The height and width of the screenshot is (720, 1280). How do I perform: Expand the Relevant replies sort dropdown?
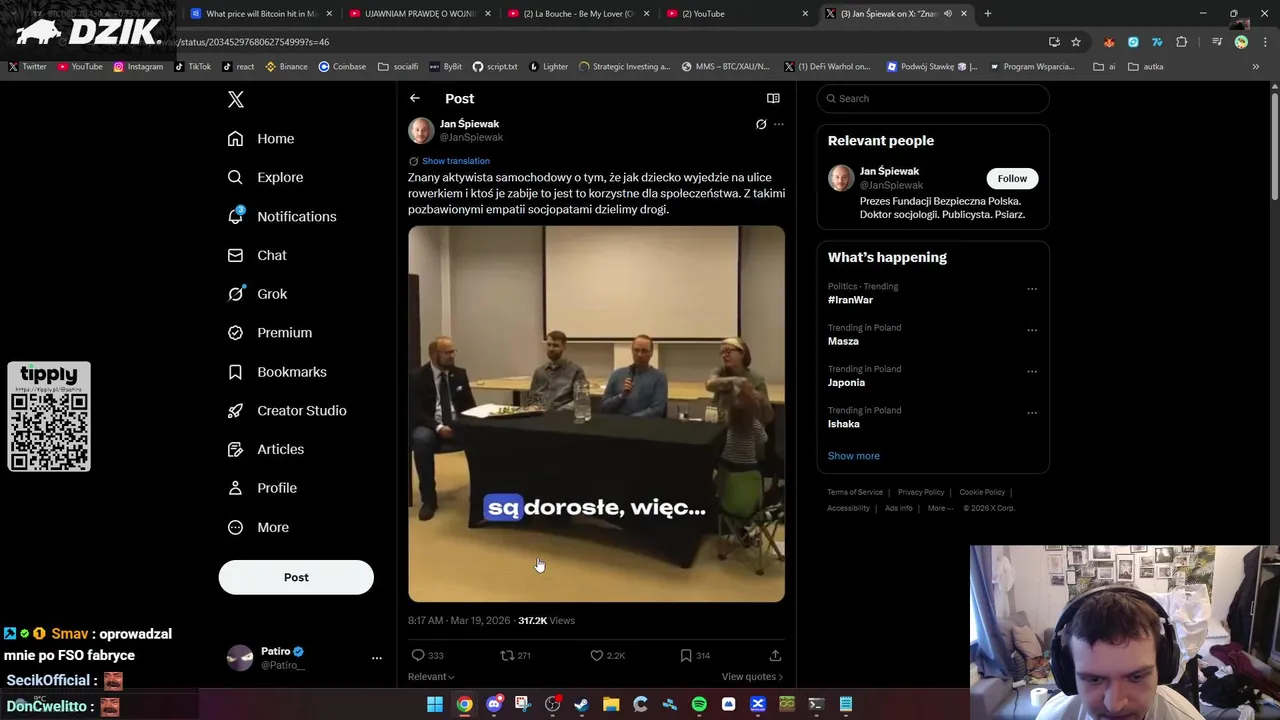(x=431, y=677)
